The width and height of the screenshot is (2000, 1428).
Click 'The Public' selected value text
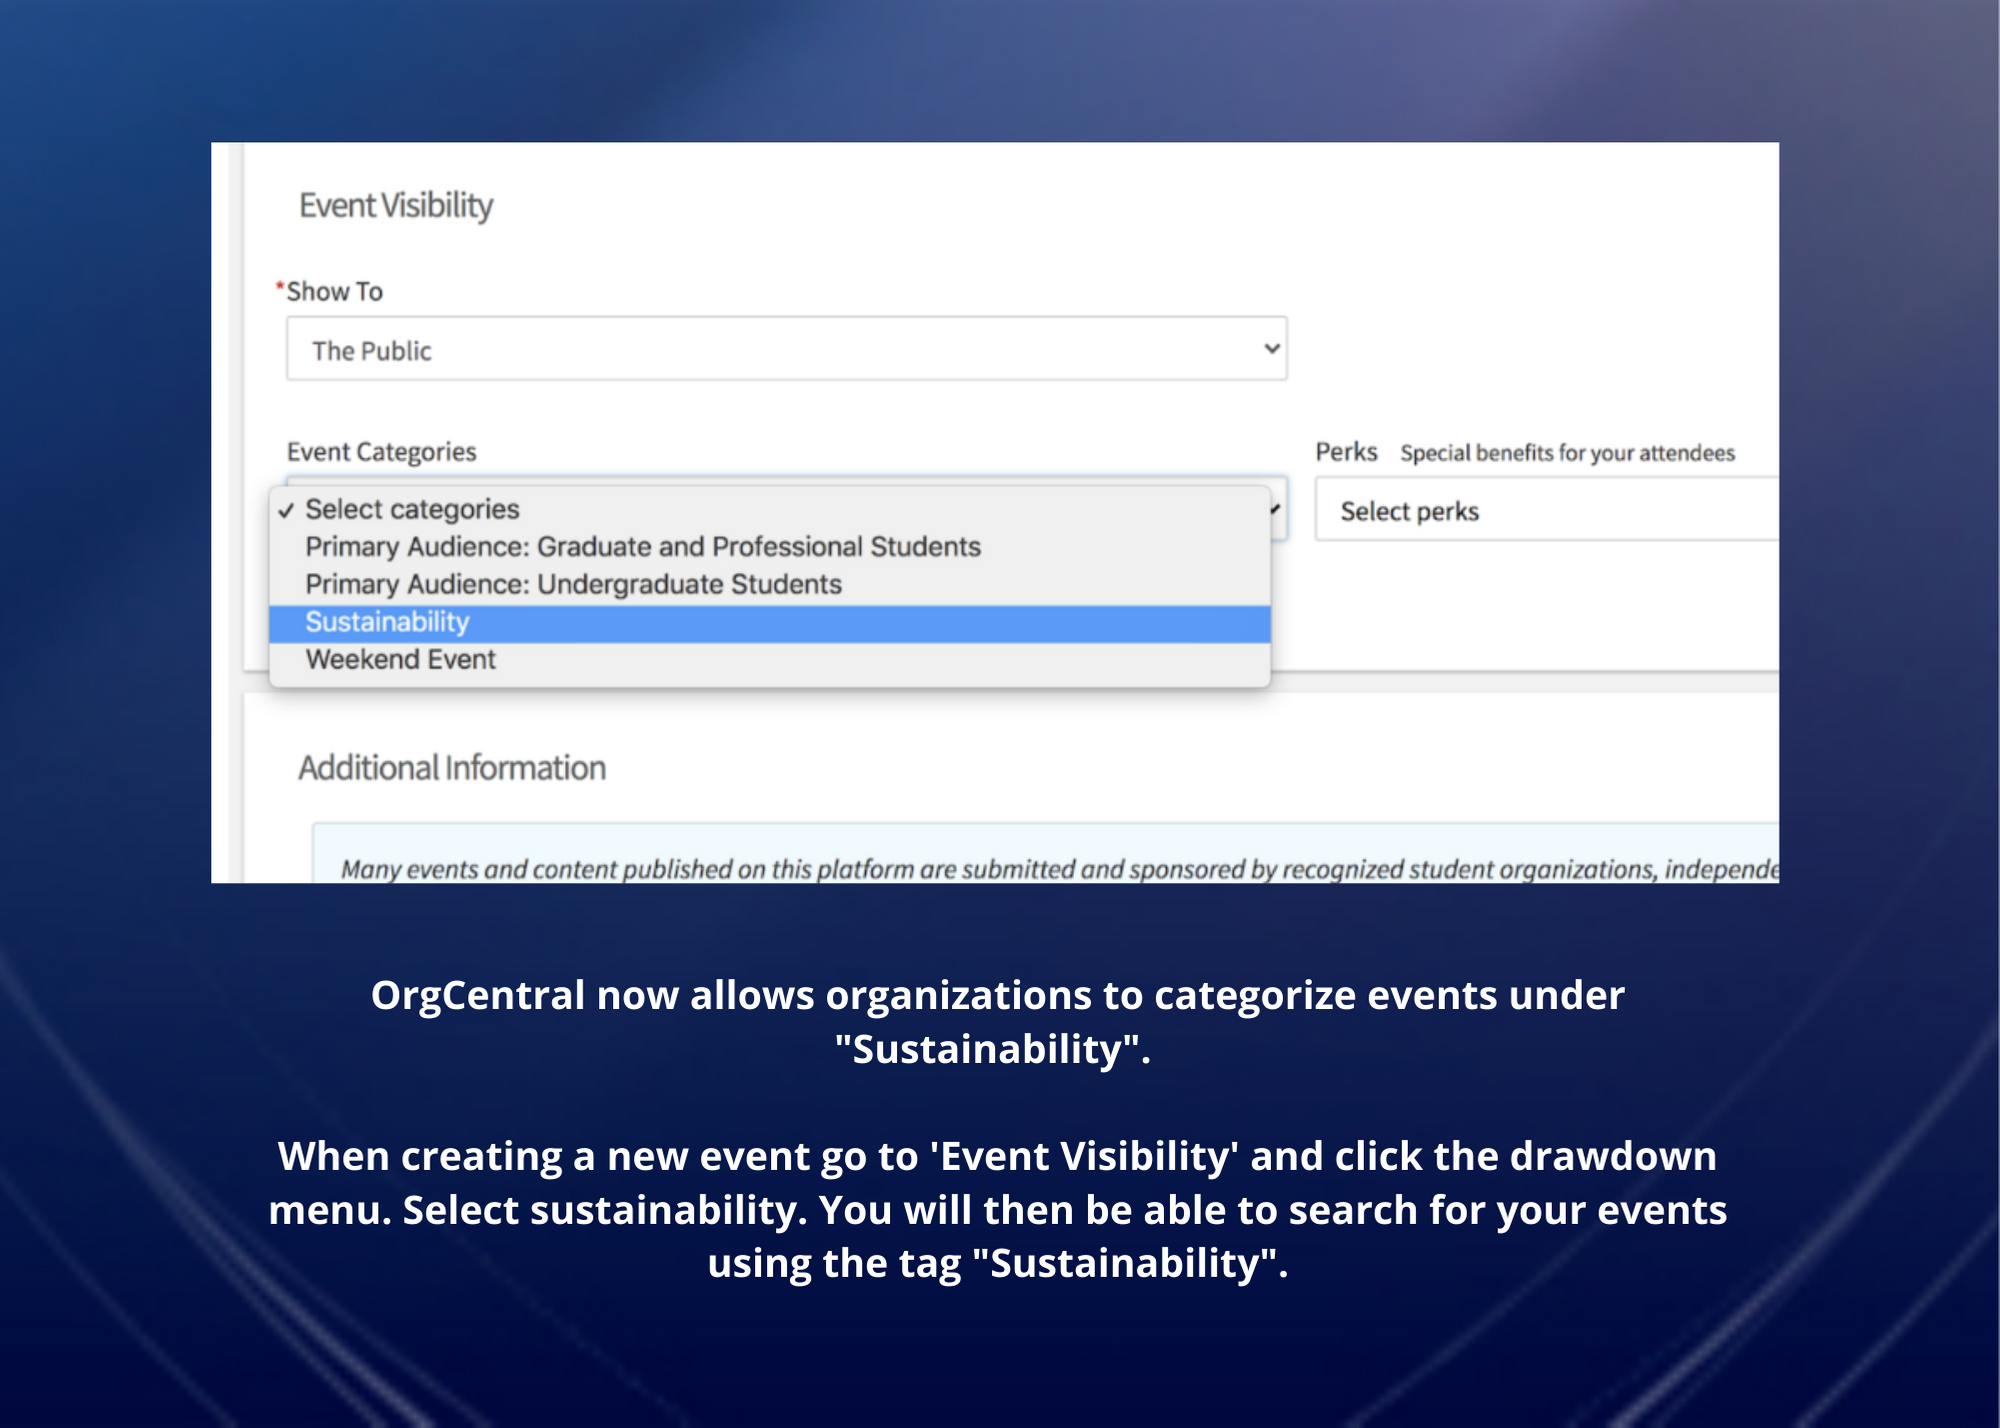tap(371, 351)
